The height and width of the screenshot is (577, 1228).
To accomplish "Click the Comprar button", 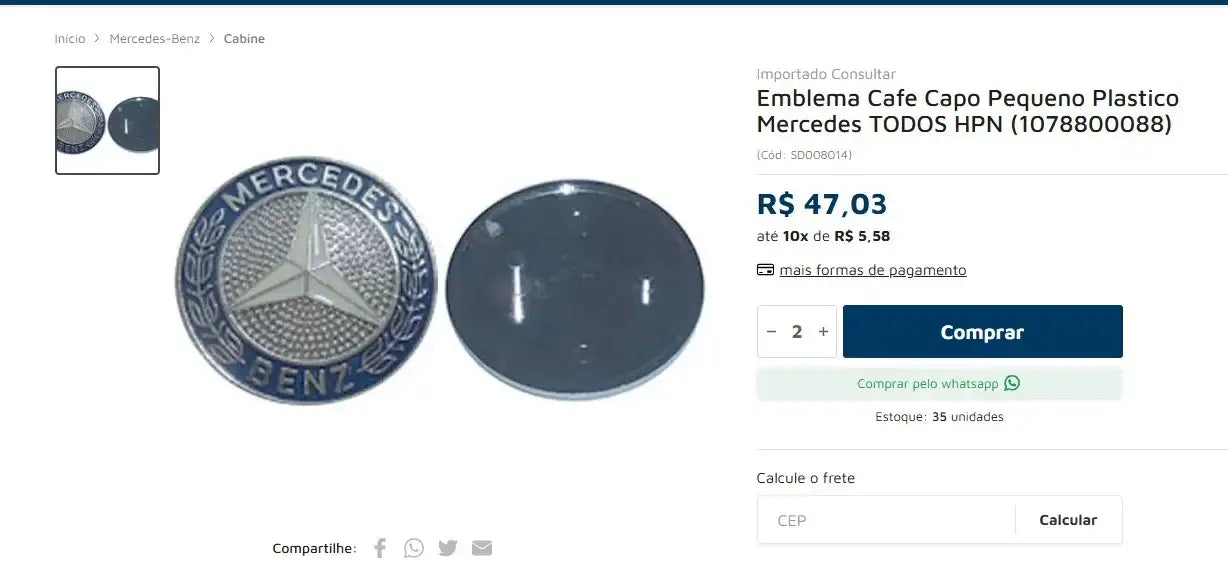I will coord(982,332).
